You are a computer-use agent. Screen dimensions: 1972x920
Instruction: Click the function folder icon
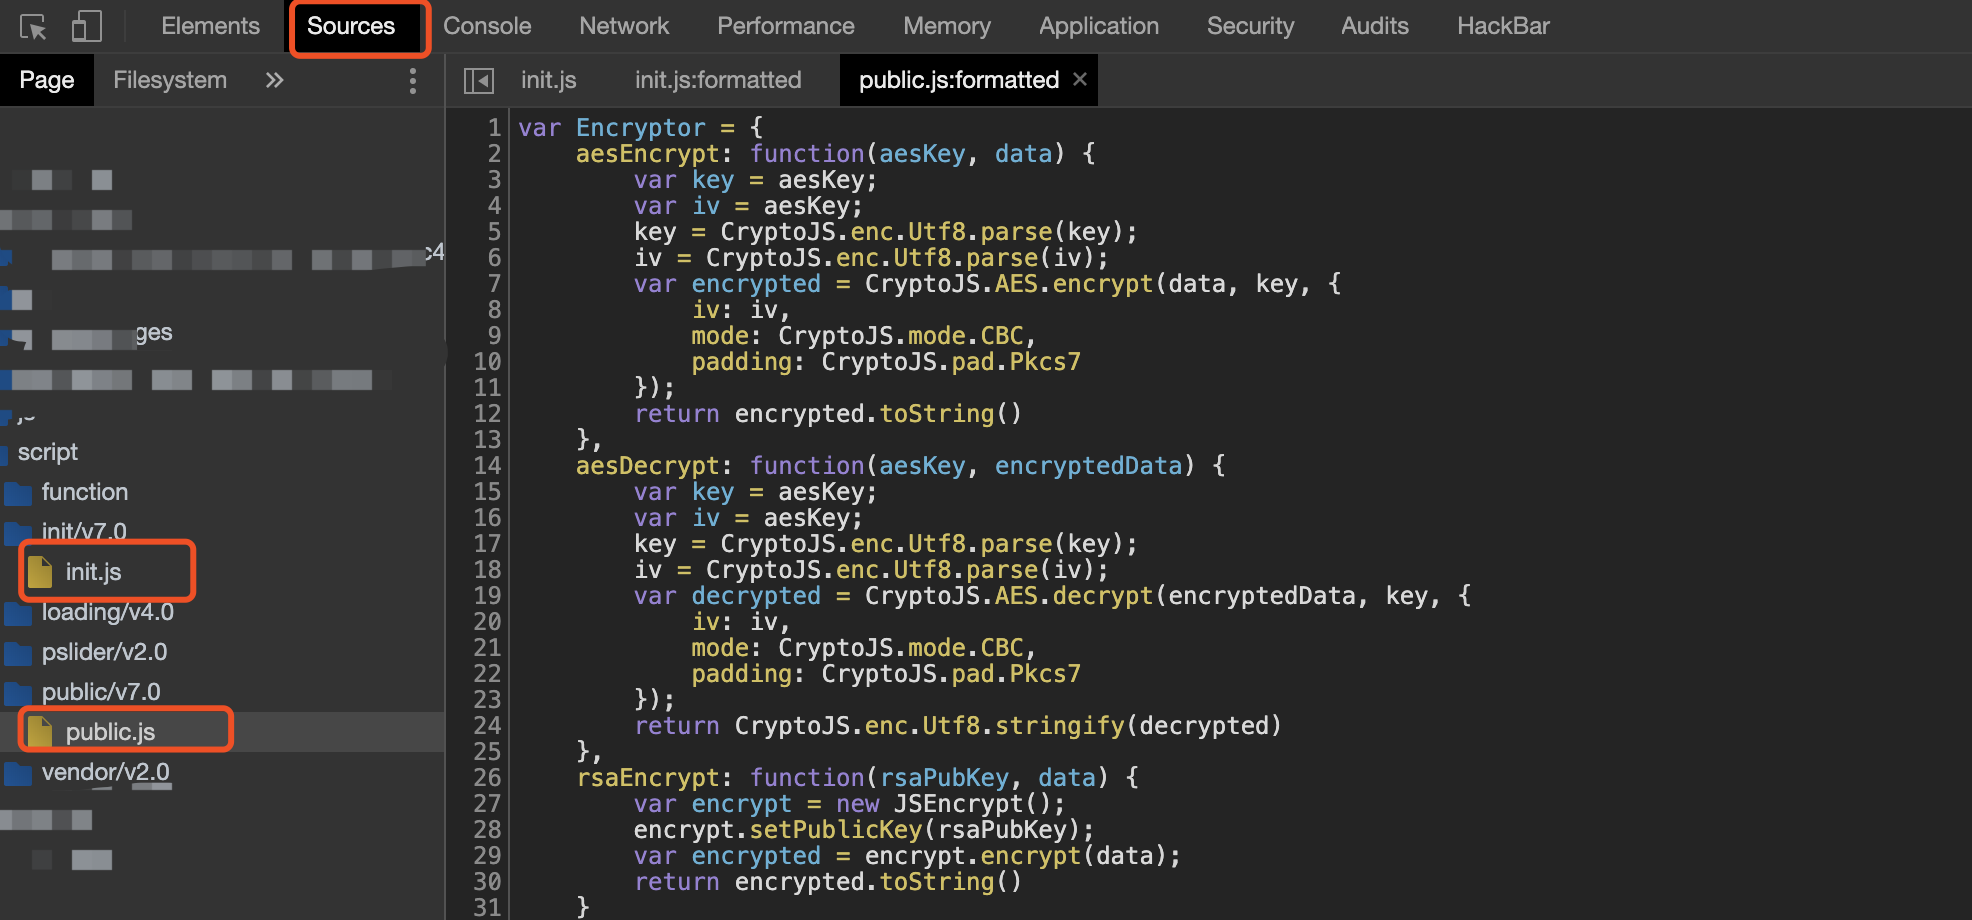[19, 493]
